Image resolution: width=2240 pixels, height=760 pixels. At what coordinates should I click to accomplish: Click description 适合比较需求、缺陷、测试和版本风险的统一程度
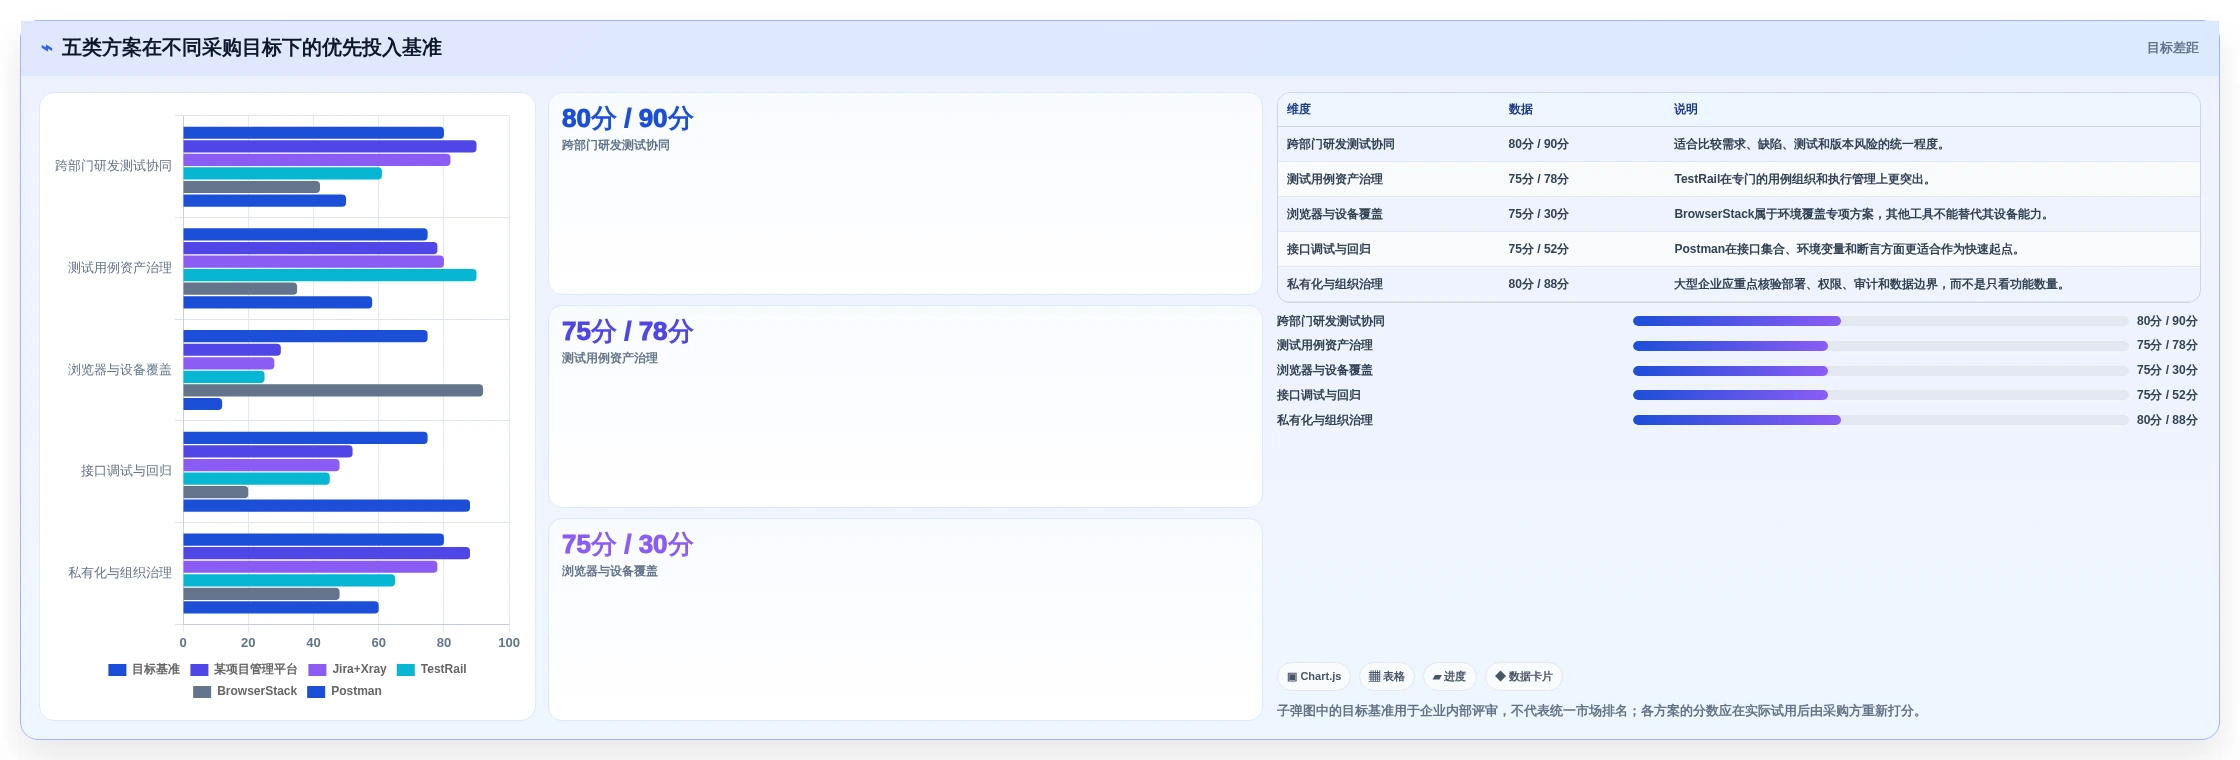[1811, 145]
